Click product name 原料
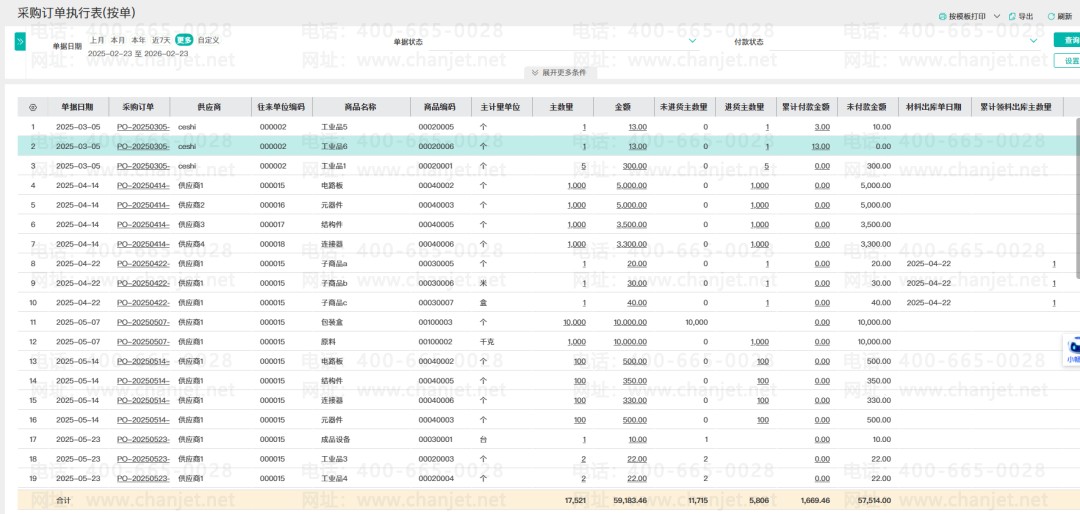Image resolution: width=1080 pixels, height=514 pixels. pyautogui.click(x=329, y=342)
